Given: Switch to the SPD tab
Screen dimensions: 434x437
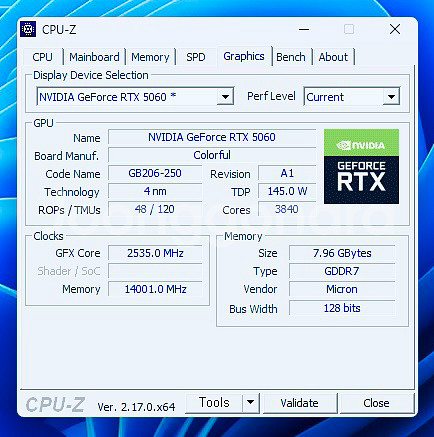Looking at the screenshot, I should point(196,57).
